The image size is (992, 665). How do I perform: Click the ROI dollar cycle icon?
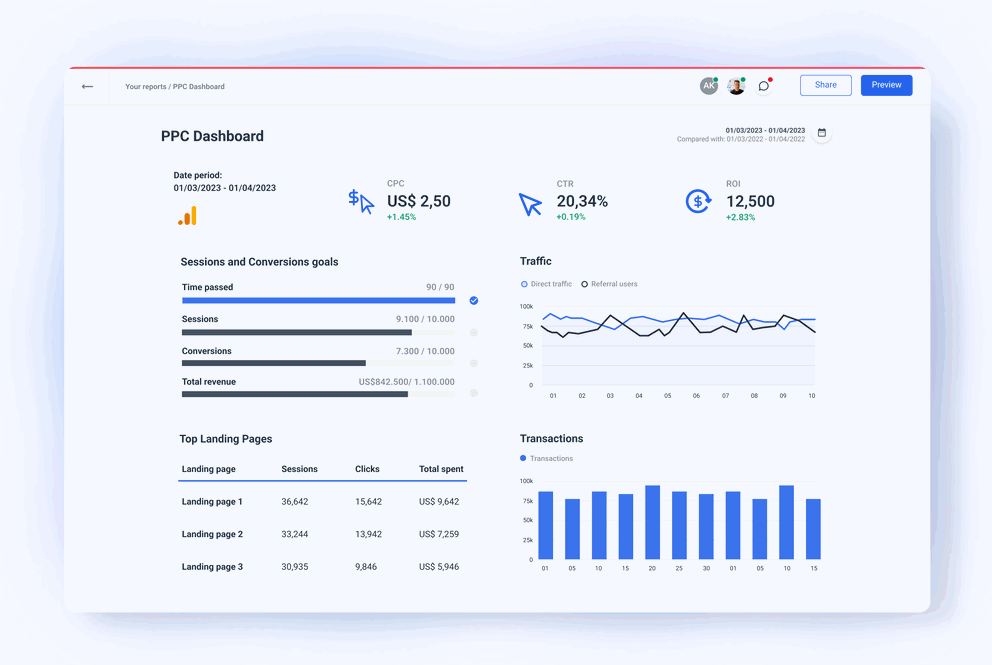click(x=698, y=201)
